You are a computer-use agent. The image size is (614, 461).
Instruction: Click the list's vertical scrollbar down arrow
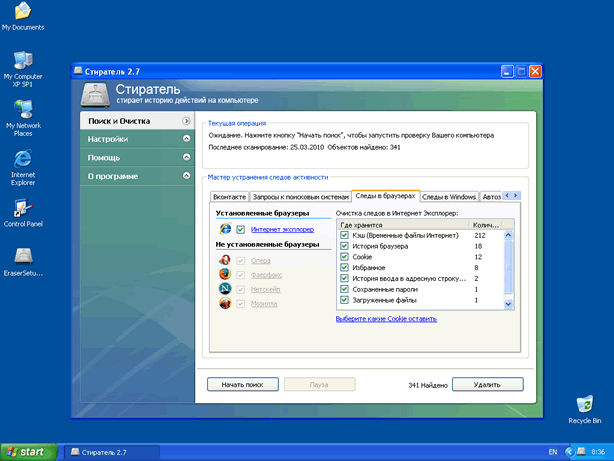508,303
